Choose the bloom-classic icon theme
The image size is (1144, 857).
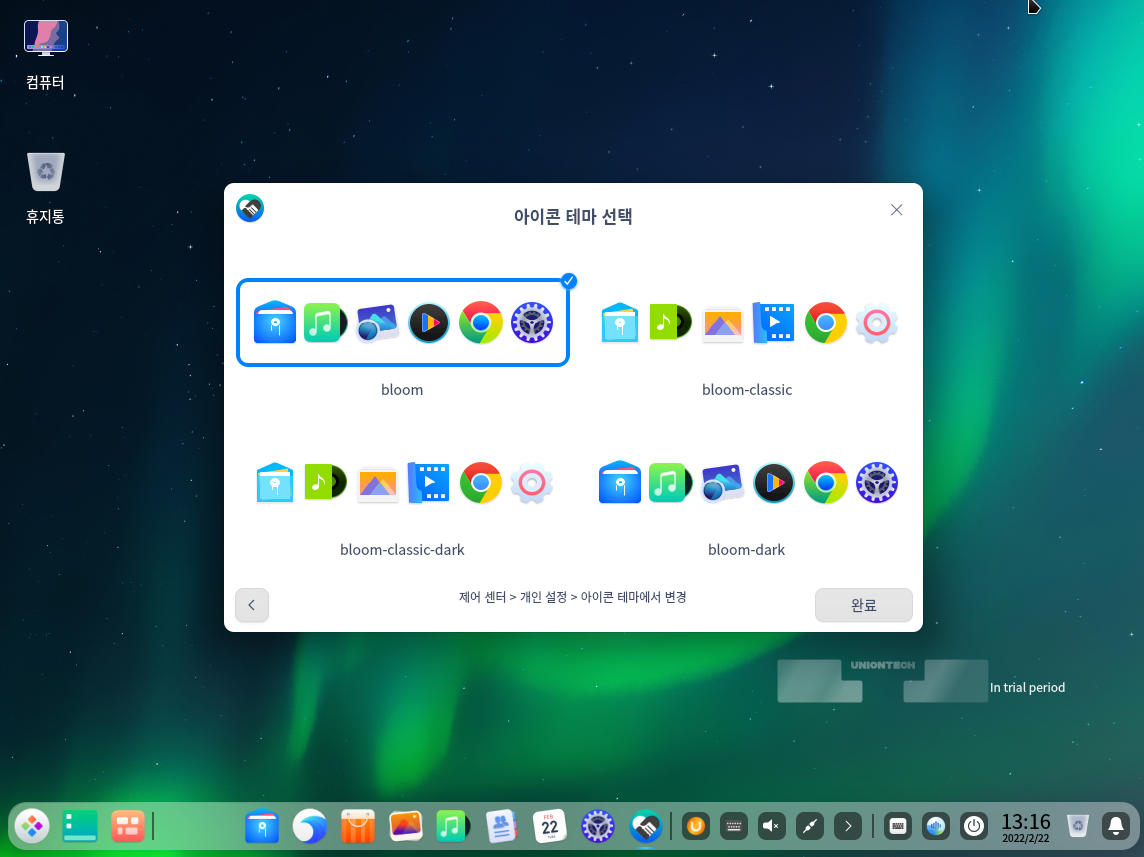[747, 322]
